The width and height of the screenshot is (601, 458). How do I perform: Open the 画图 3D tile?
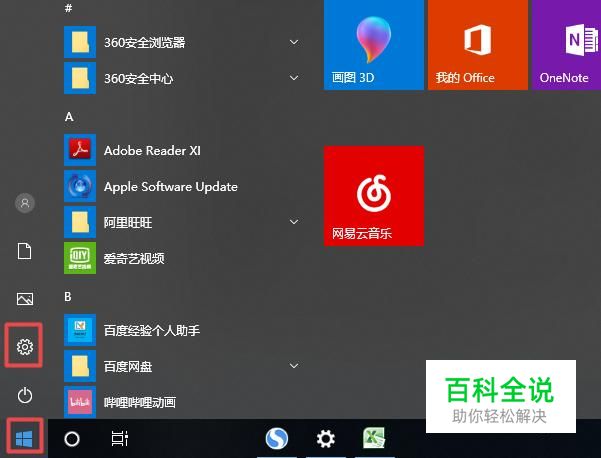pos(374,45)
